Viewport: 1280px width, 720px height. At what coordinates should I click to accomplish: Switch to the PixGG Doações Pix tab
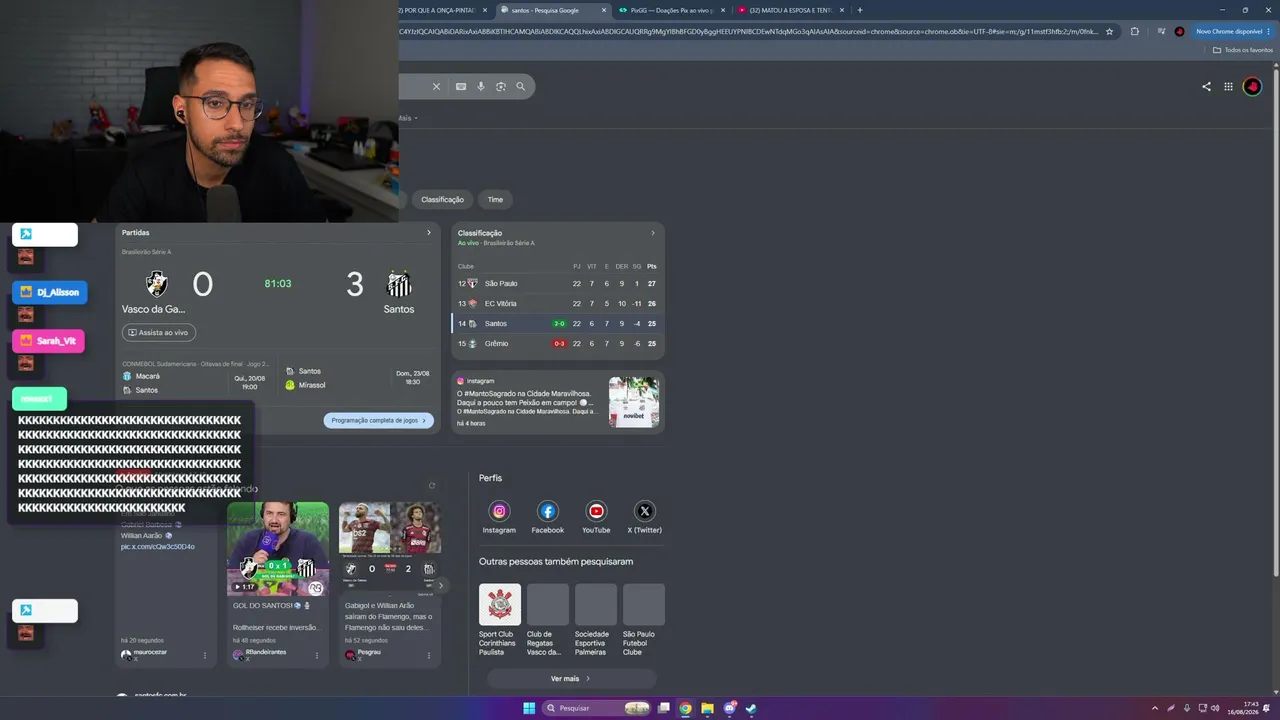tap(671, 10)
